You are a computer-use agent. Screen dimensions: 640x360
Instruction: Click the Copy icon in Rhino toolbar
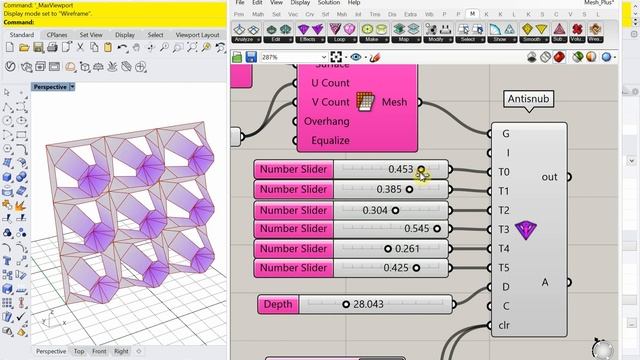tap(94, 48)
